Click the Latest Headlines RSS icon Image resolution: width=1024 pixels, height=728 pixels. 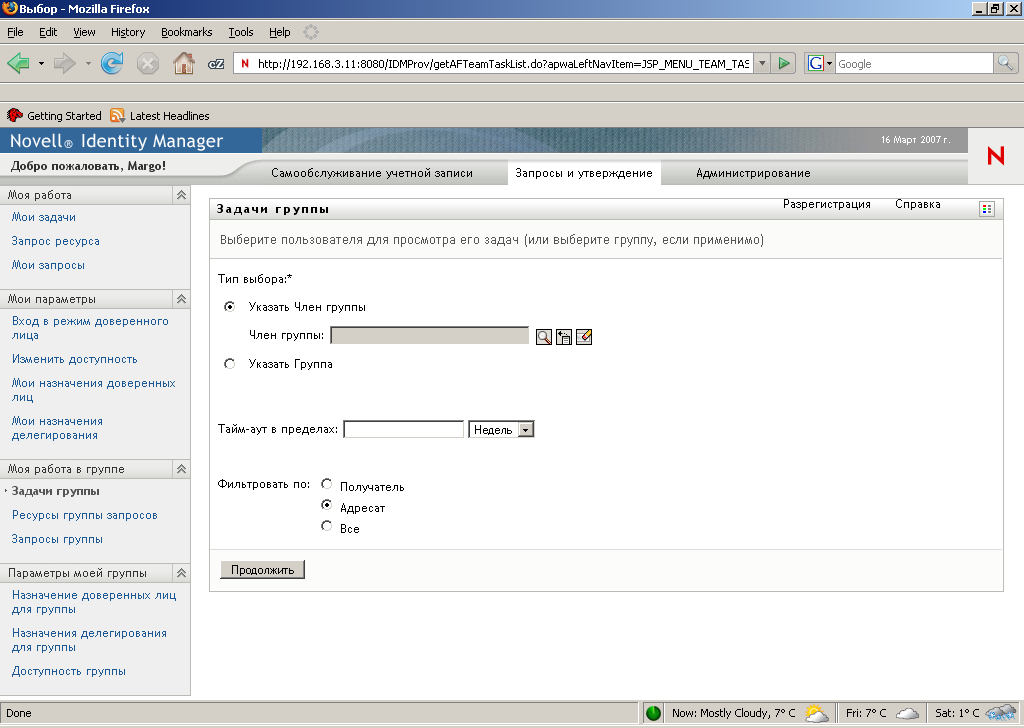tap(118, 116)
